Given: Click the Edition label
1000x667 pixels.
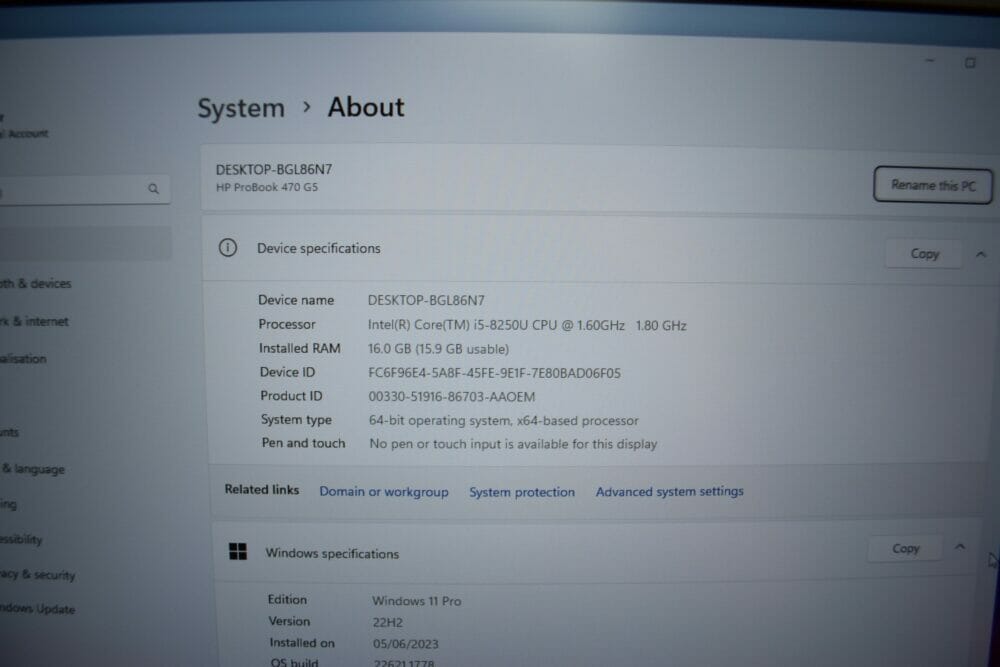Looking at the screenshot, I should 287,599.
